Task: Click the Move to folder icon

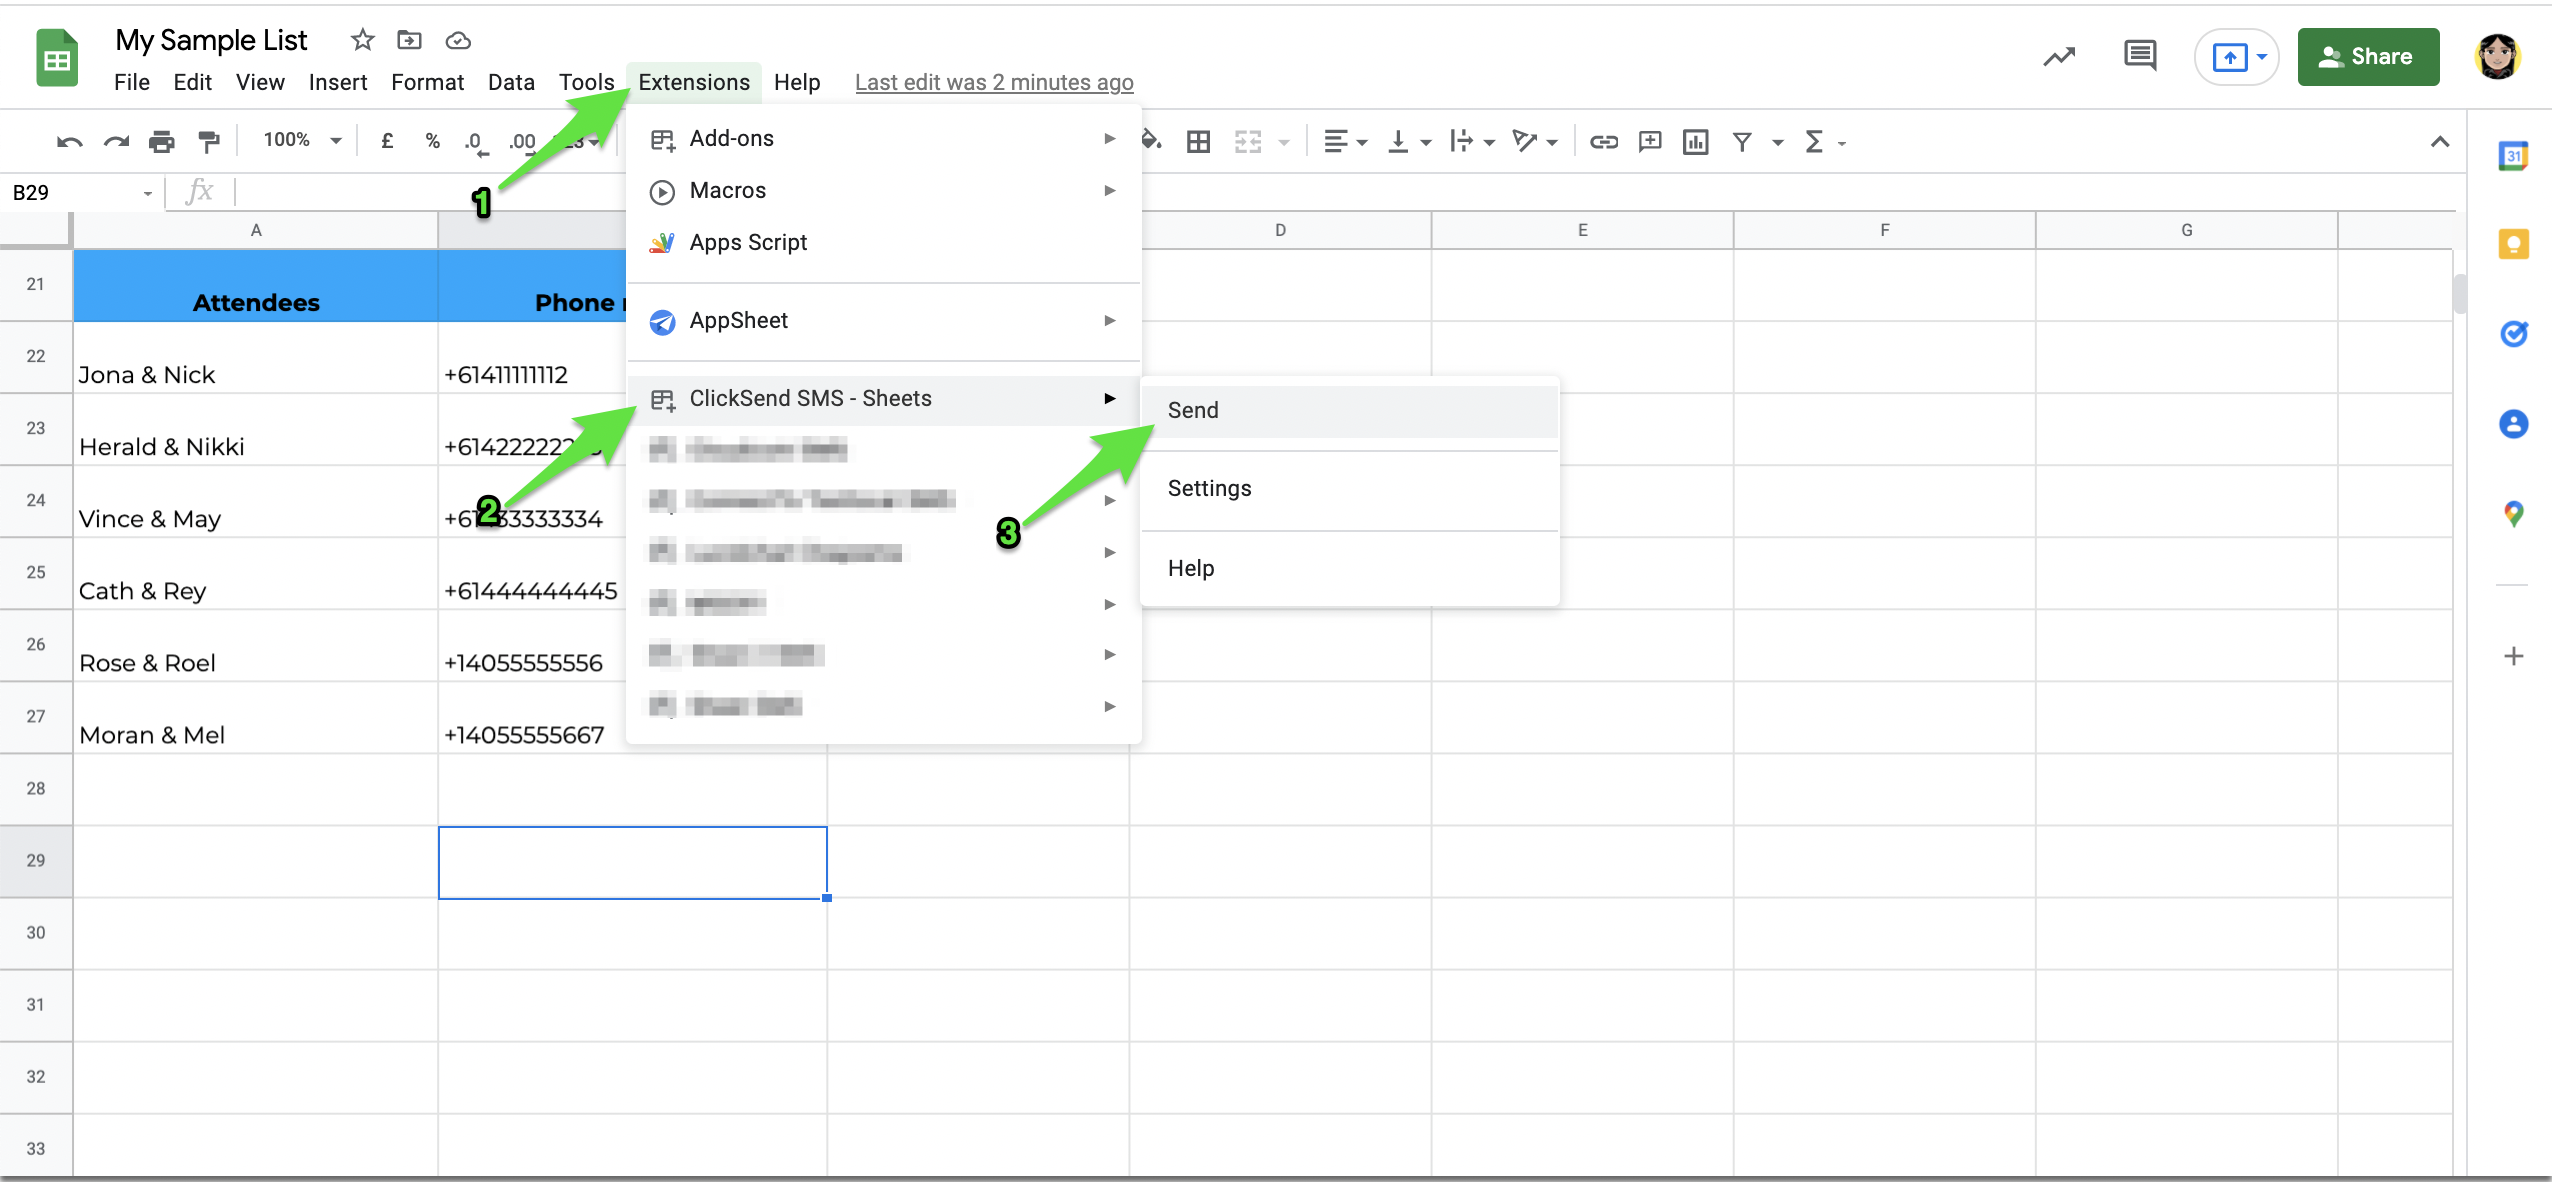Action: tap(409, 40)
